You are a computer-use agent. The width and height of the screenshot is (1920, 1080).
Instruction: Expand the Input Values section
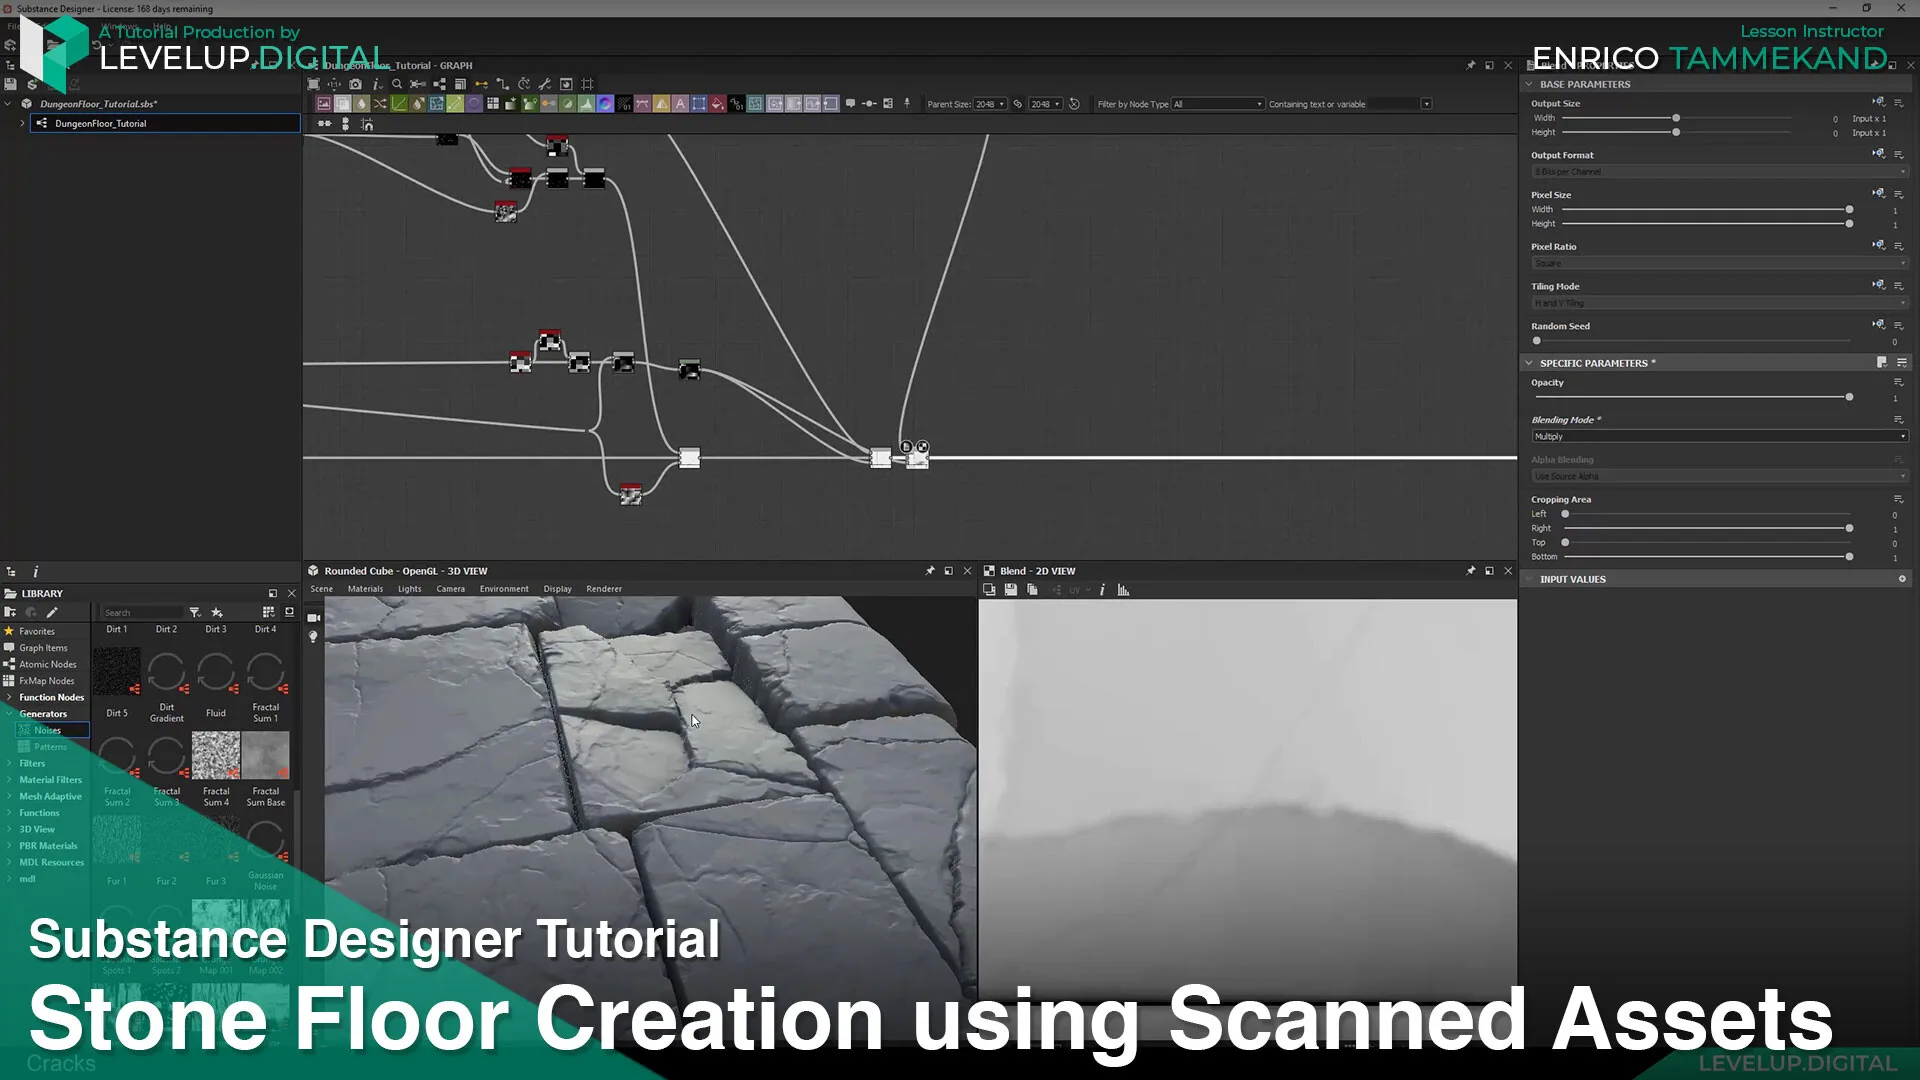pos(1532,579)
